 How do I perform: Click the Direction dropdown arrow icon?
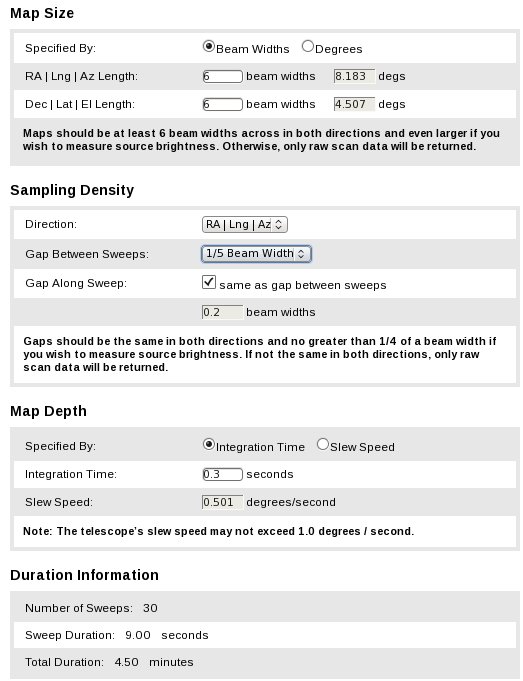[x=279, y=225]
